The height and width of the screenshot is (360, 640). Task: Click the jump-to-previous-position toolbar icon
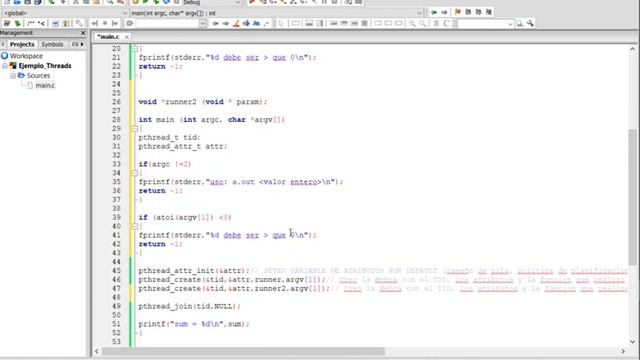94,23
